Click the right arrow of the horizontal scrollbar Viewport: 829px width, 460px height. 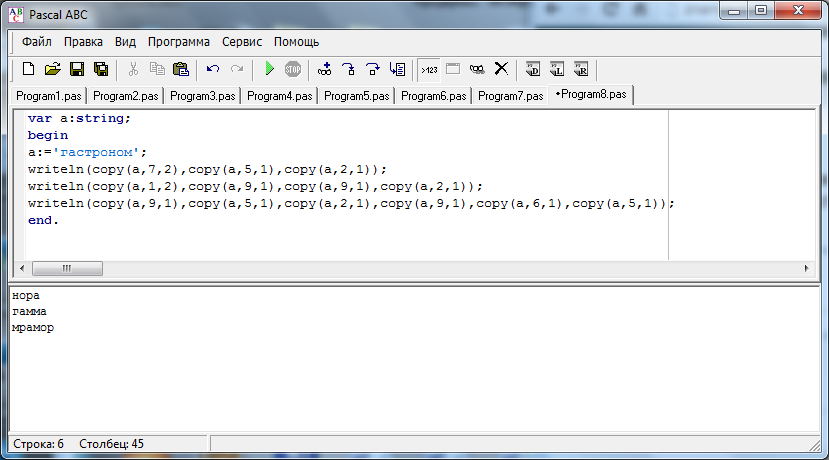point(806,269)
